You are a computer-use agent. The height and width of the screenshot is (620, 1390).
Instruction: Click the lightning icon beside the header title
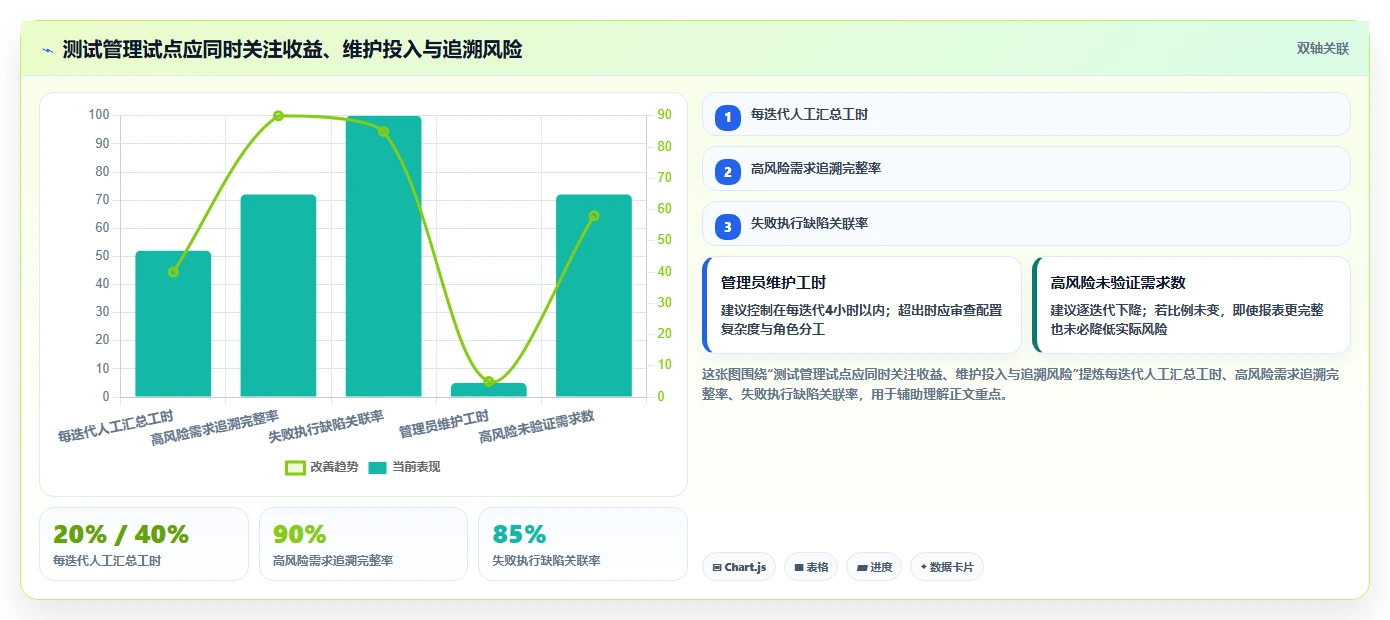coord(47,49)
